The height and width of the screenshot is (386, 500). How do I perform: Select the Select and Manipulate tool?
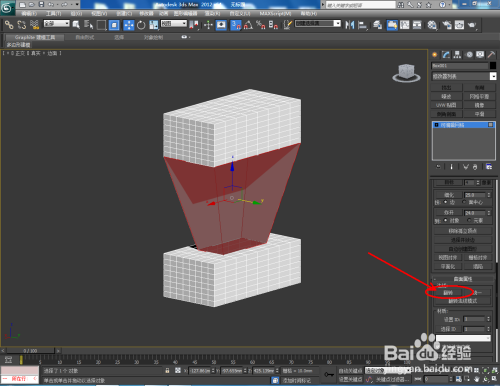208,25
